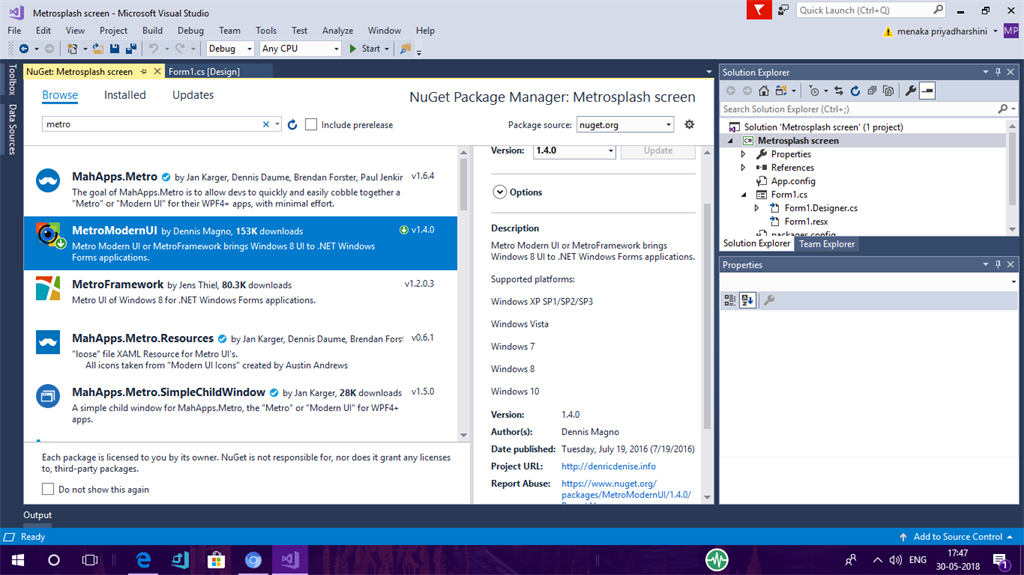Expand the Properties node in tree

click(x=743, y=154)
